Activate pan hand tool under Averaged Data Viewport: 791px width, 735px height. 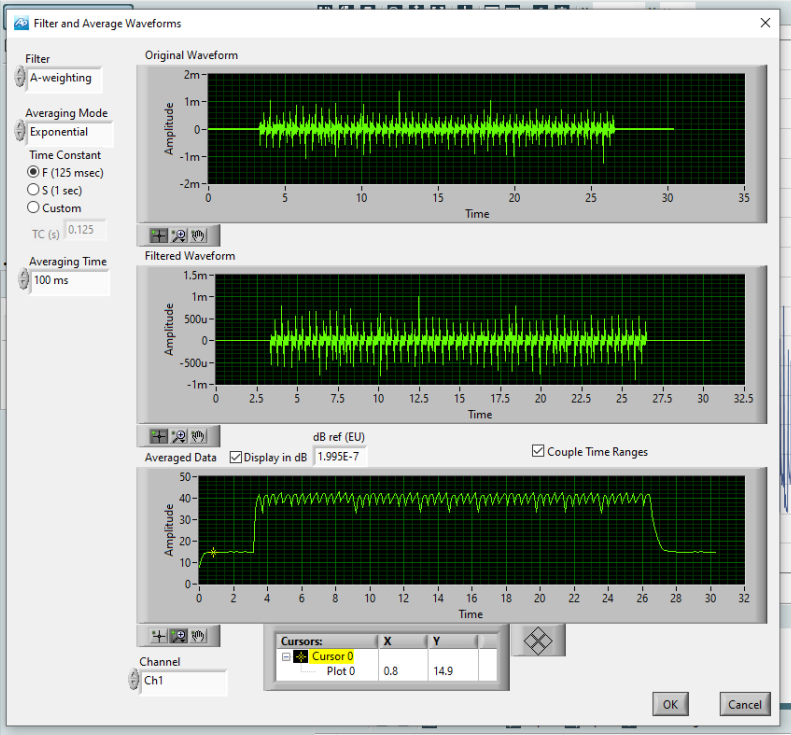point(198,635)
